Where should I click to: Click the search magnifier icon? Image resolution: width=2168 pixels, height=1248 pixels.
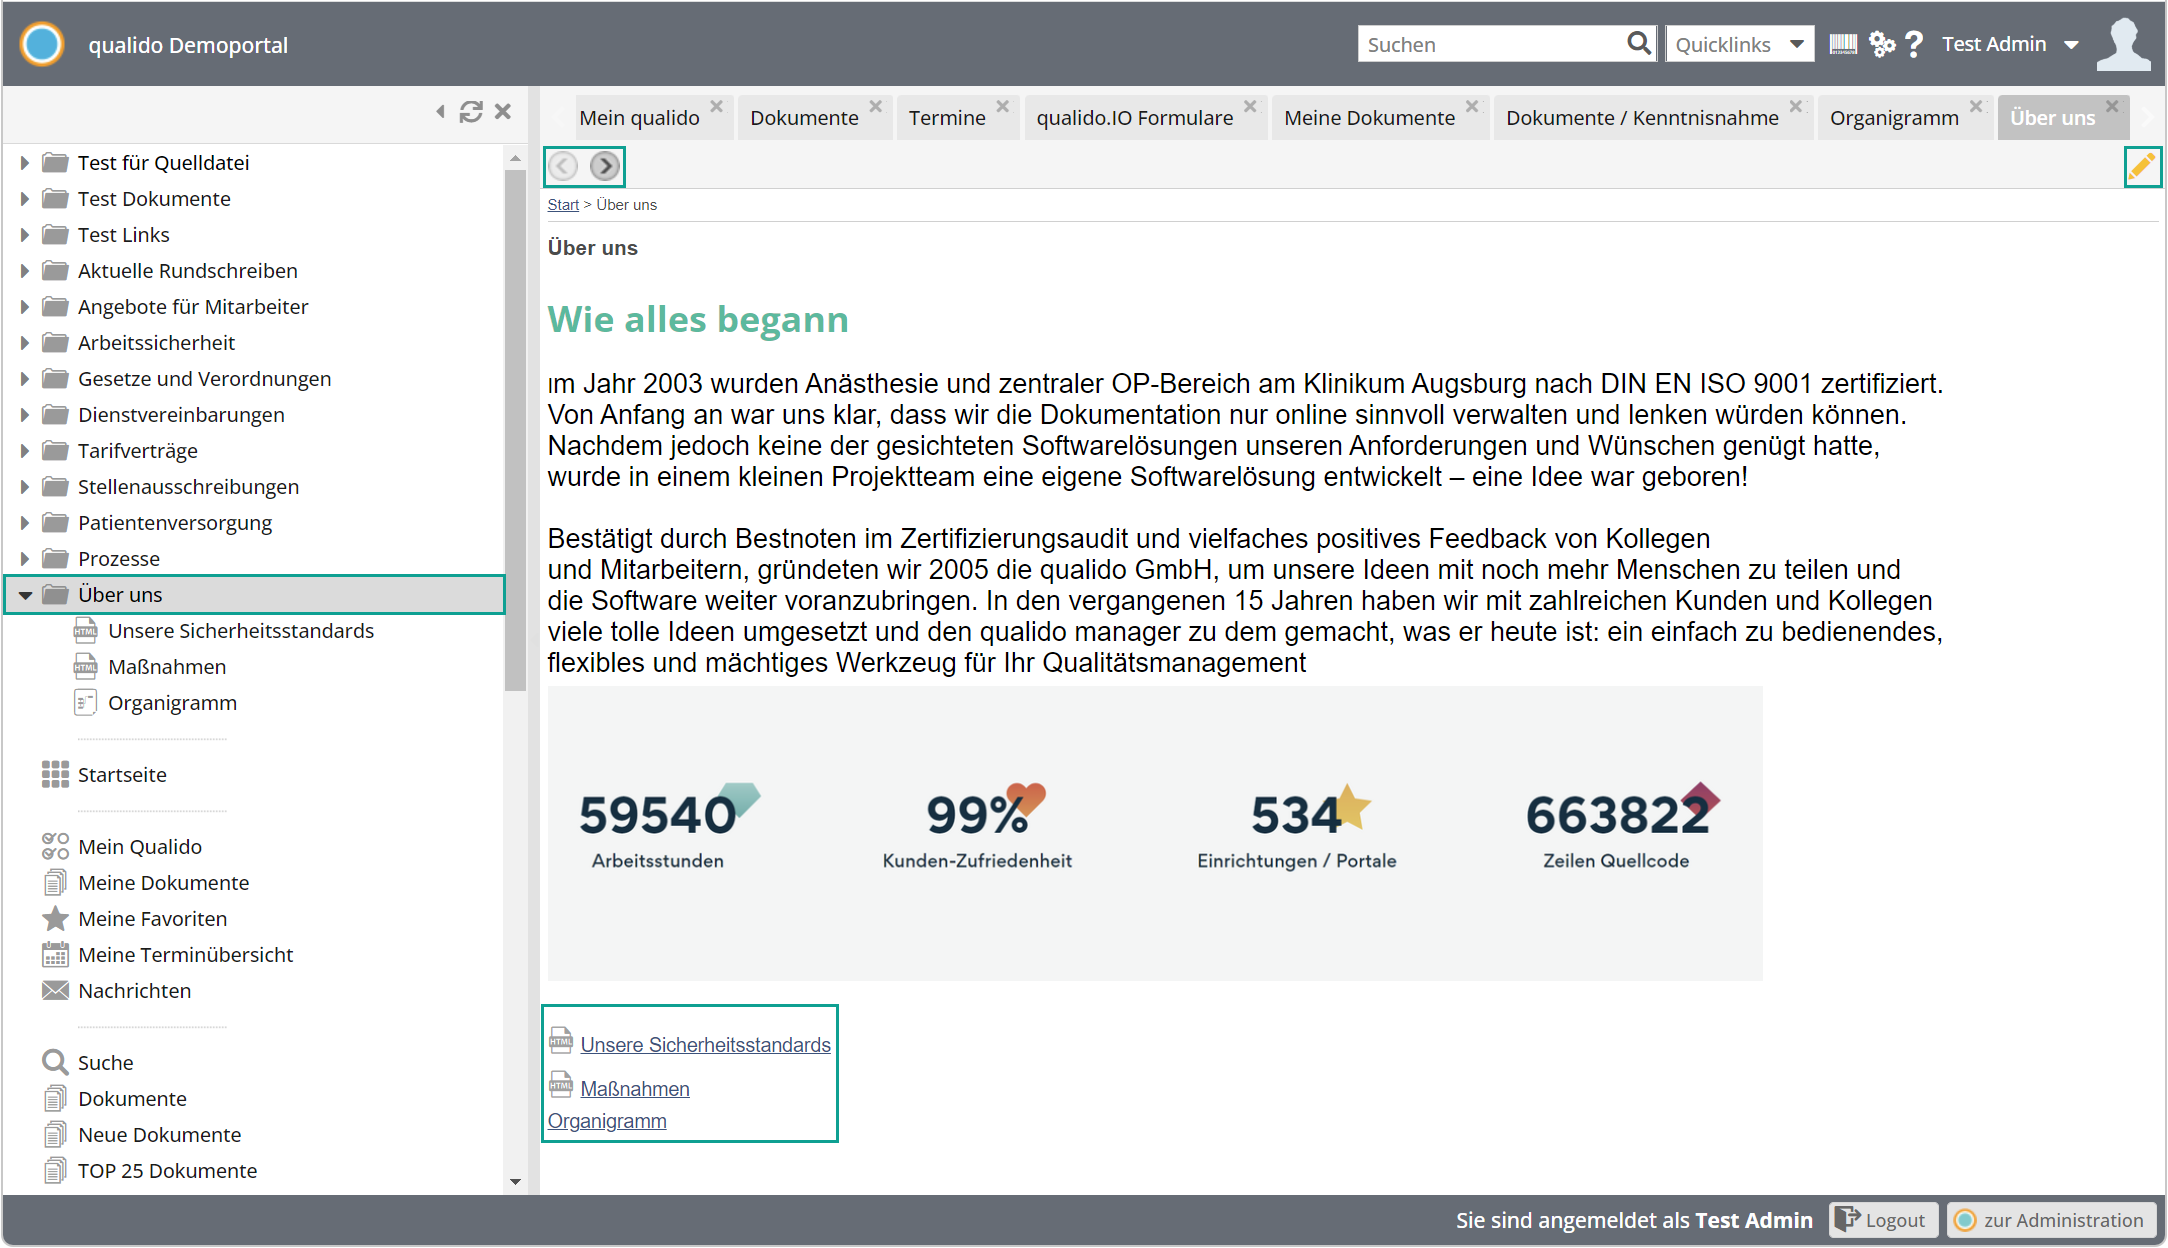[x=1638, y=43]
